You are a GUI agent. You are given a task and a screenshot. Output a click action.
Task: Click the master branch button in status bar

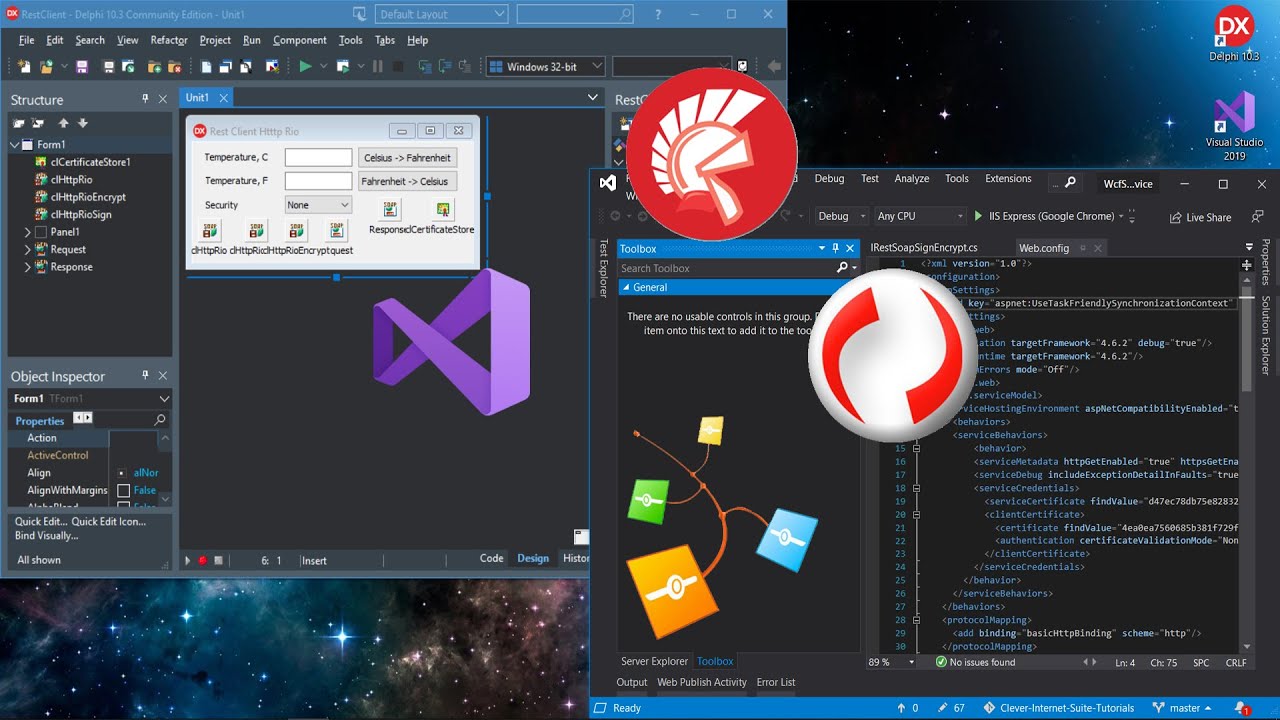coord(1182,708)
